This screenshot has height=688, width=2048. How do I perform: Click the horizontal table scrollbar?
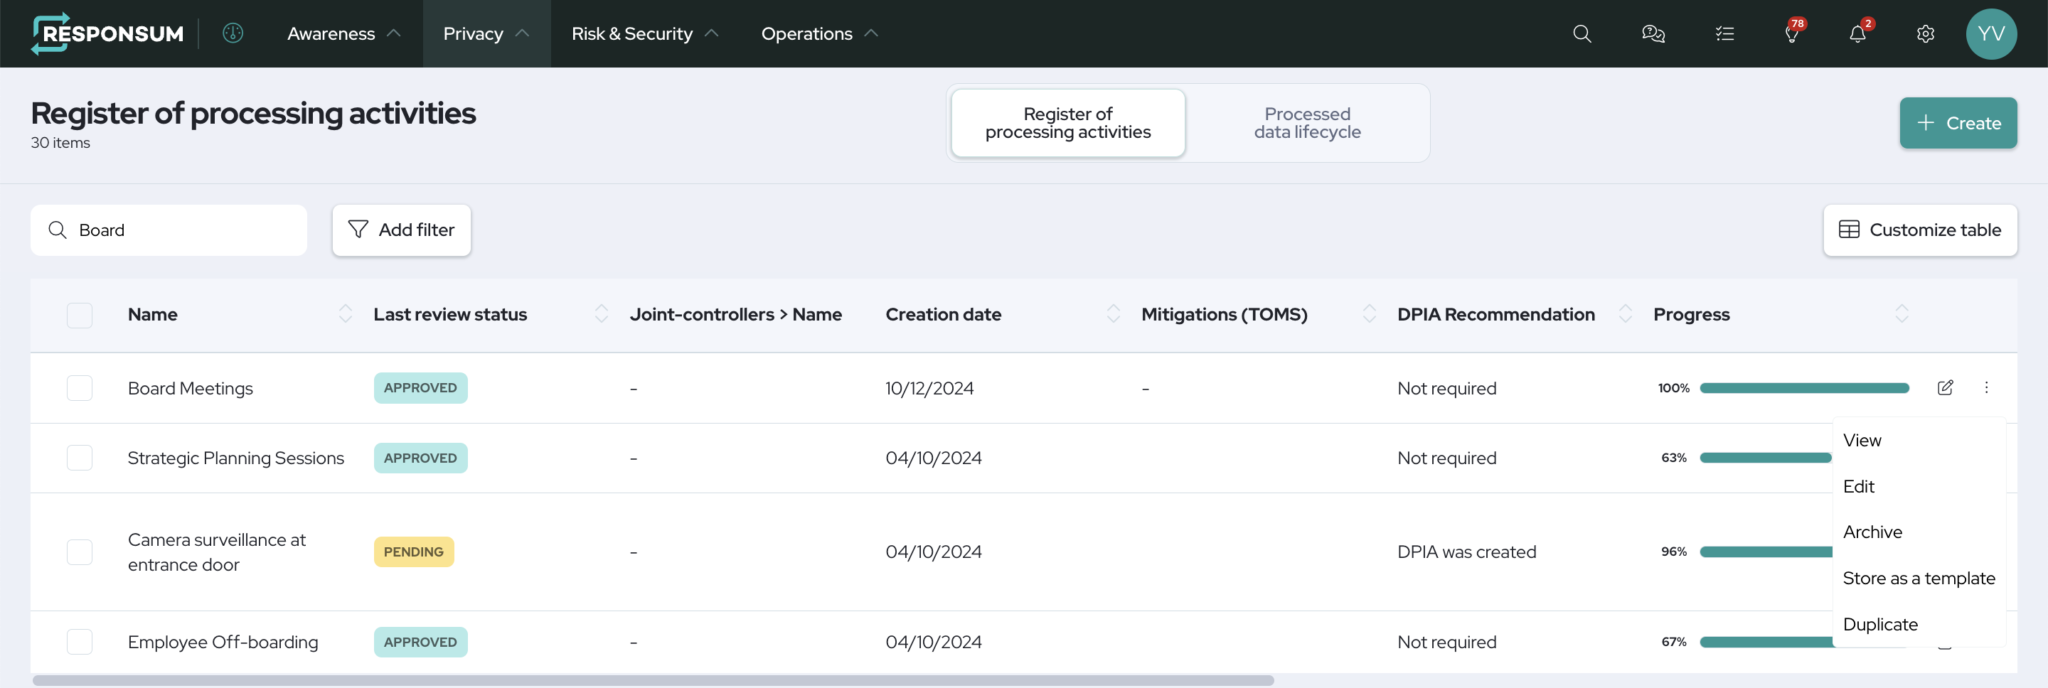[x=653, y=680]
